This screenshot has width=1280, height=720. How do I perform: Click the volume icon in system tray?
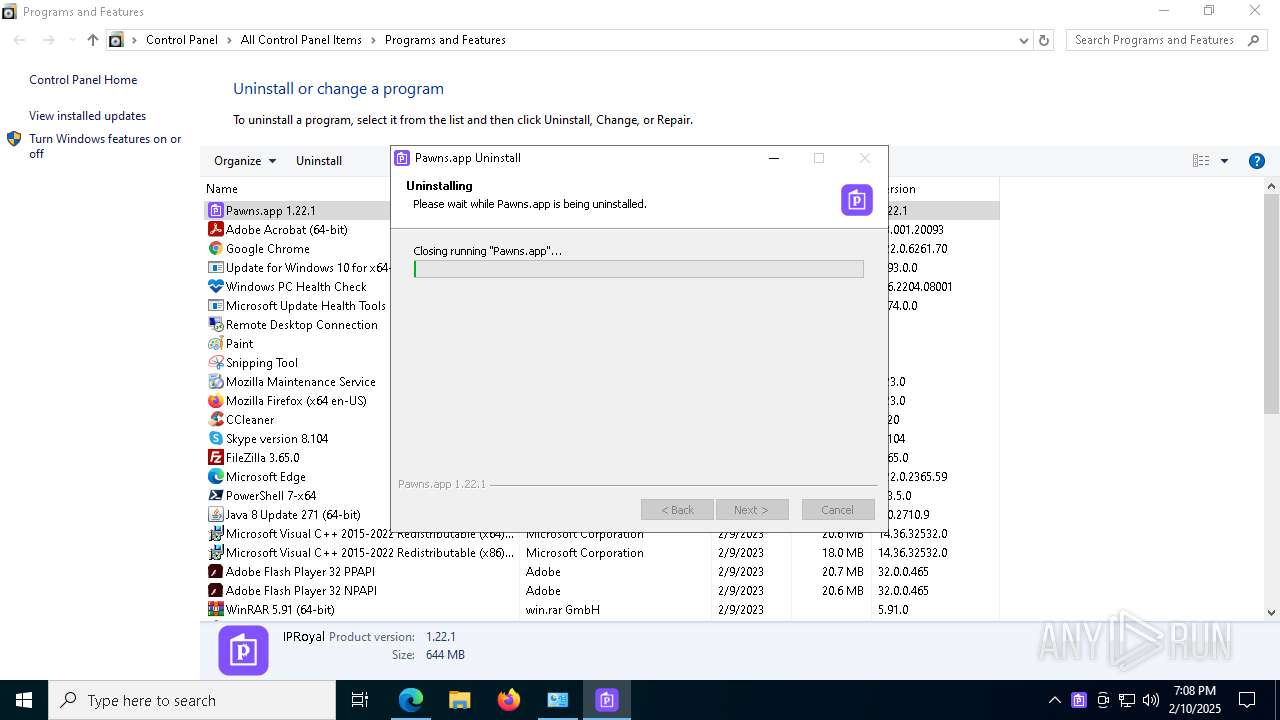click(x=1151, y=700)
